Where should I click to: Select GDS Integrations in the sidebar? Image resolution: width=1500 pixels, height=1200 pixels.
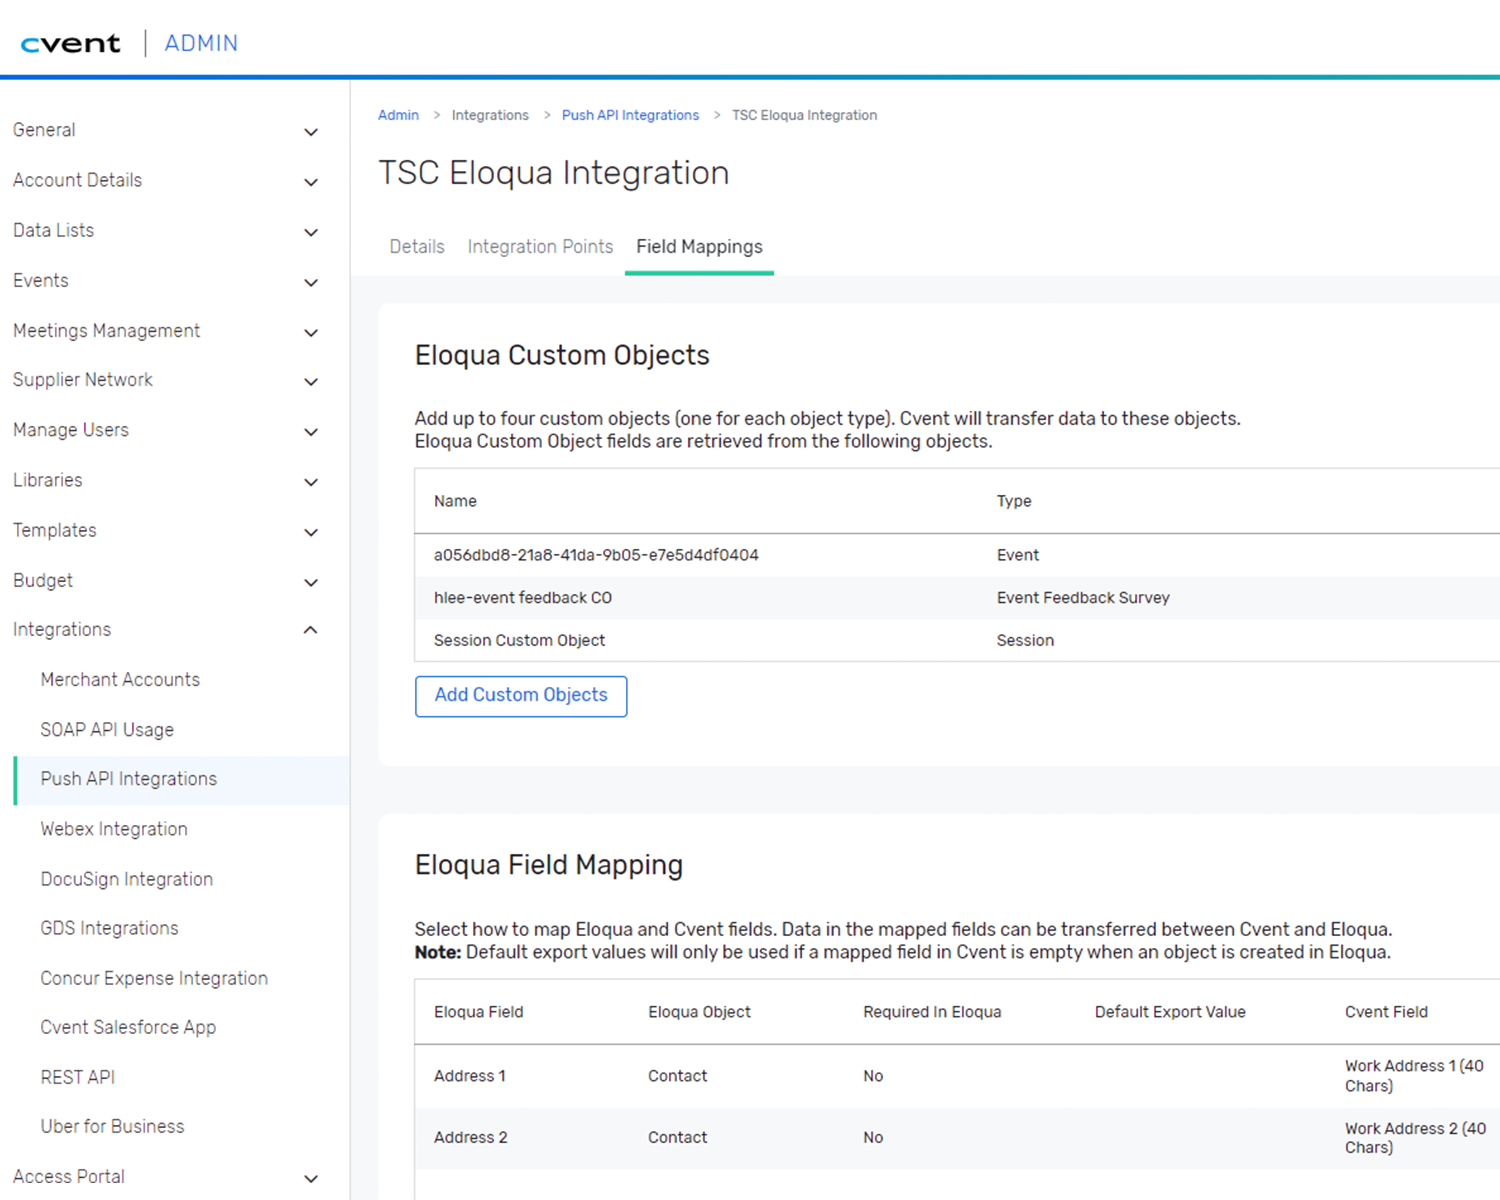[108, 928]
